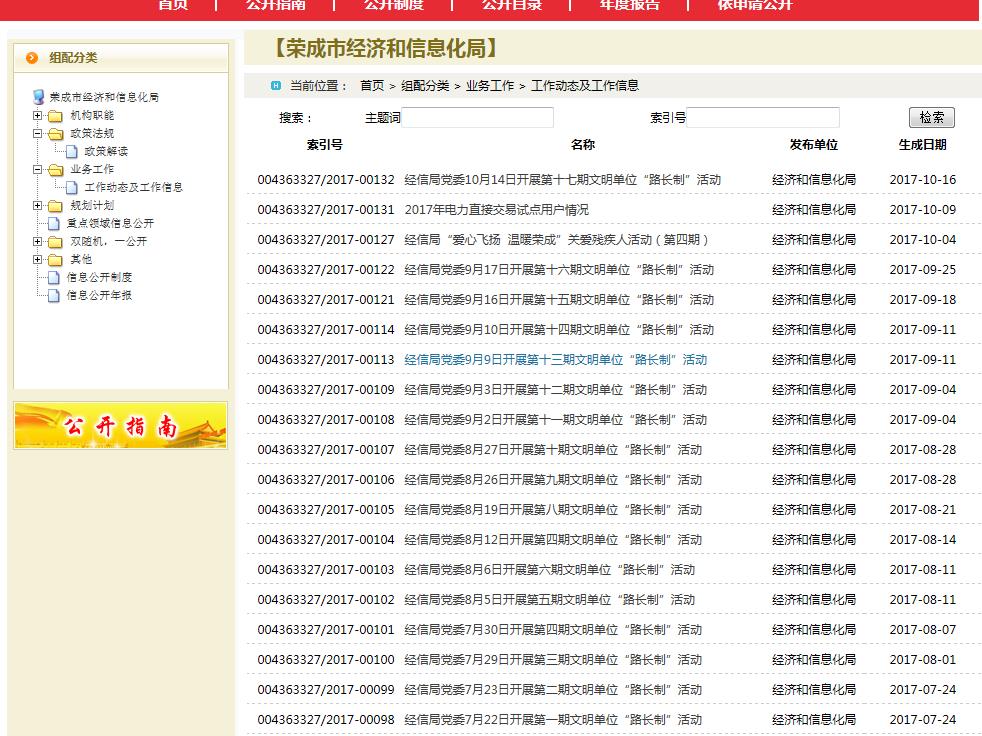The width and height of the screenshot is (982, 736).
Task: Click the document icon beside 信息公开年报
Action: [54, 296]
